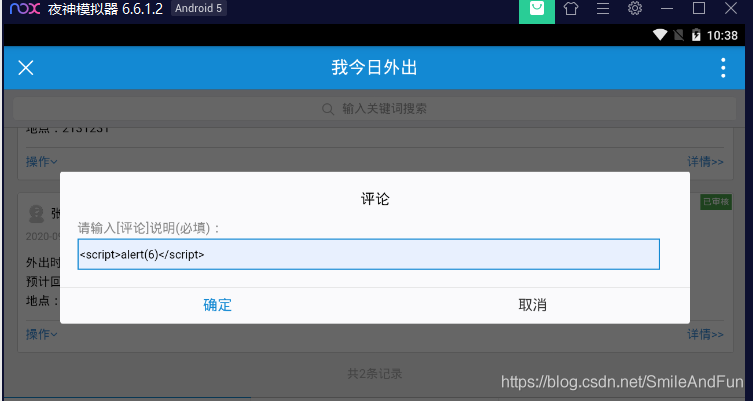Open the three-dot overflow menu
Viewport: 753px width, 401px height.
tap(723, 68)
